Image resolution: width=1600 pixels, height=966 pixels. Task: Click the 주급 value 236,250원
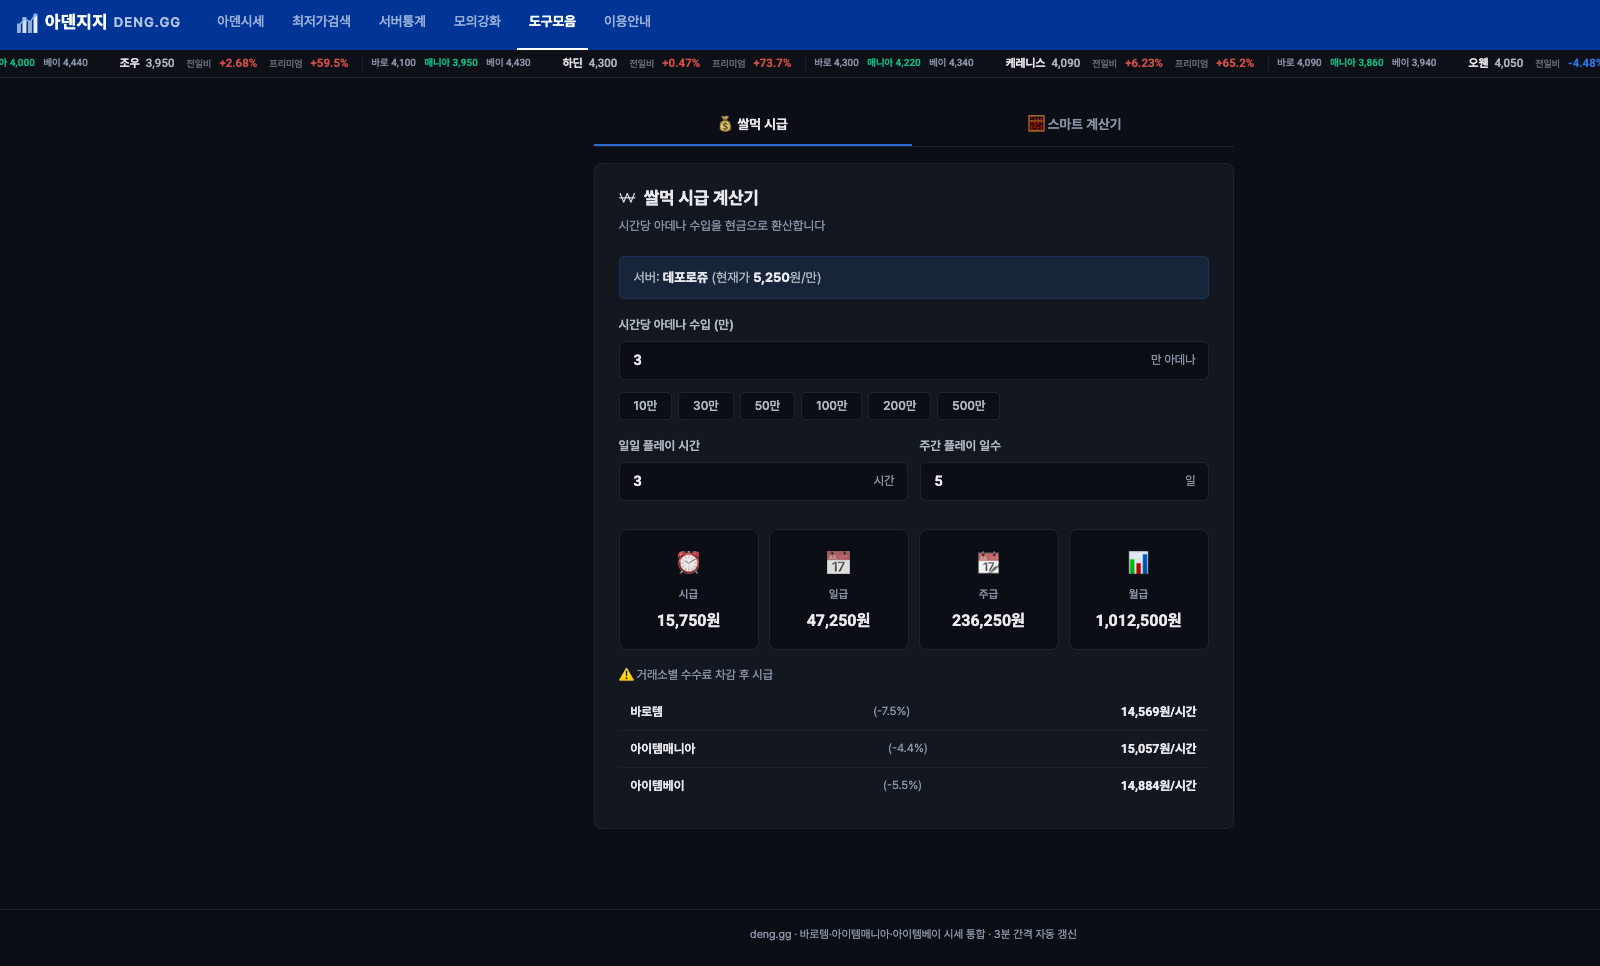[988, 620]
